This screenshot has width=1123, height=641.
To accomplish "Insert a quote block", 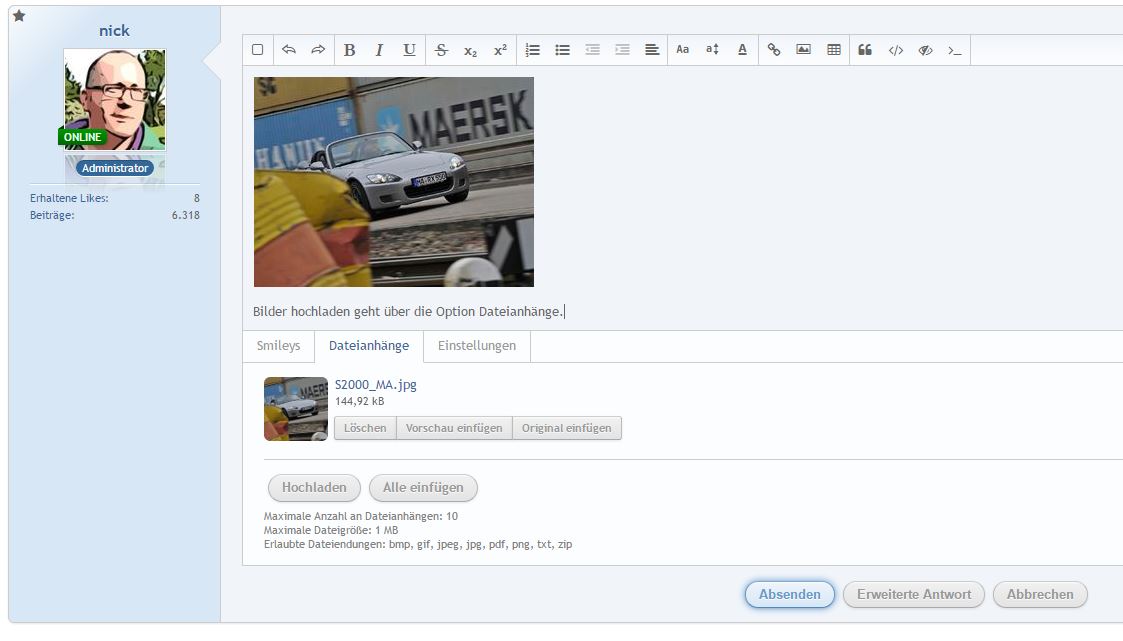I will click(x=865, y=50).
